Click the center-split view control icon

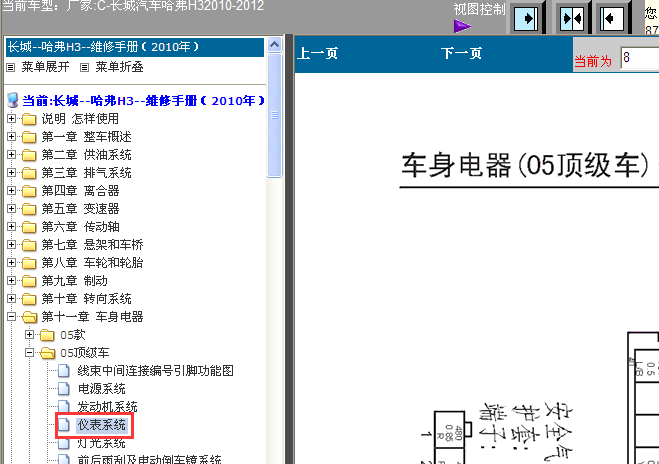point(572,18)
